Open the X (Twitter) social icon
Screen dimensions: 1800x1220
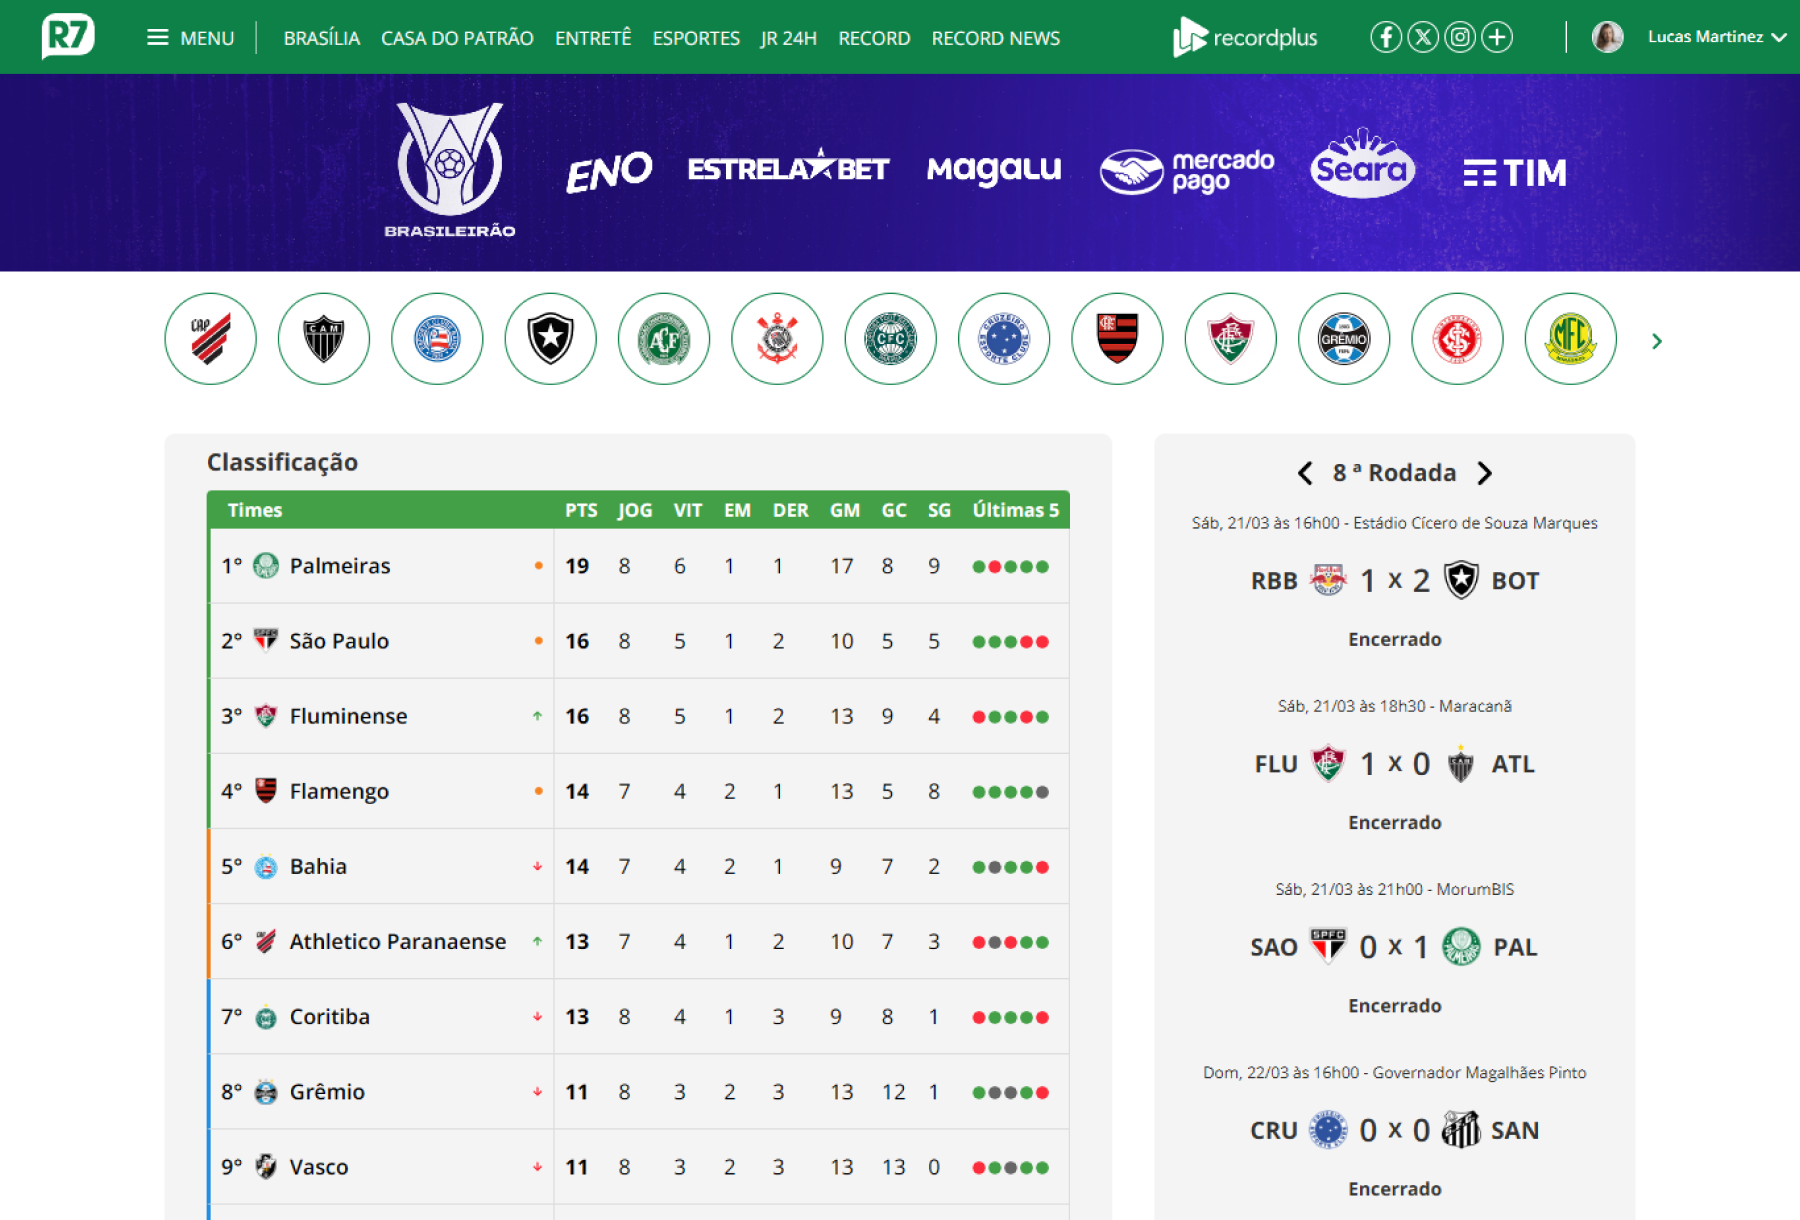[1423, 38]
